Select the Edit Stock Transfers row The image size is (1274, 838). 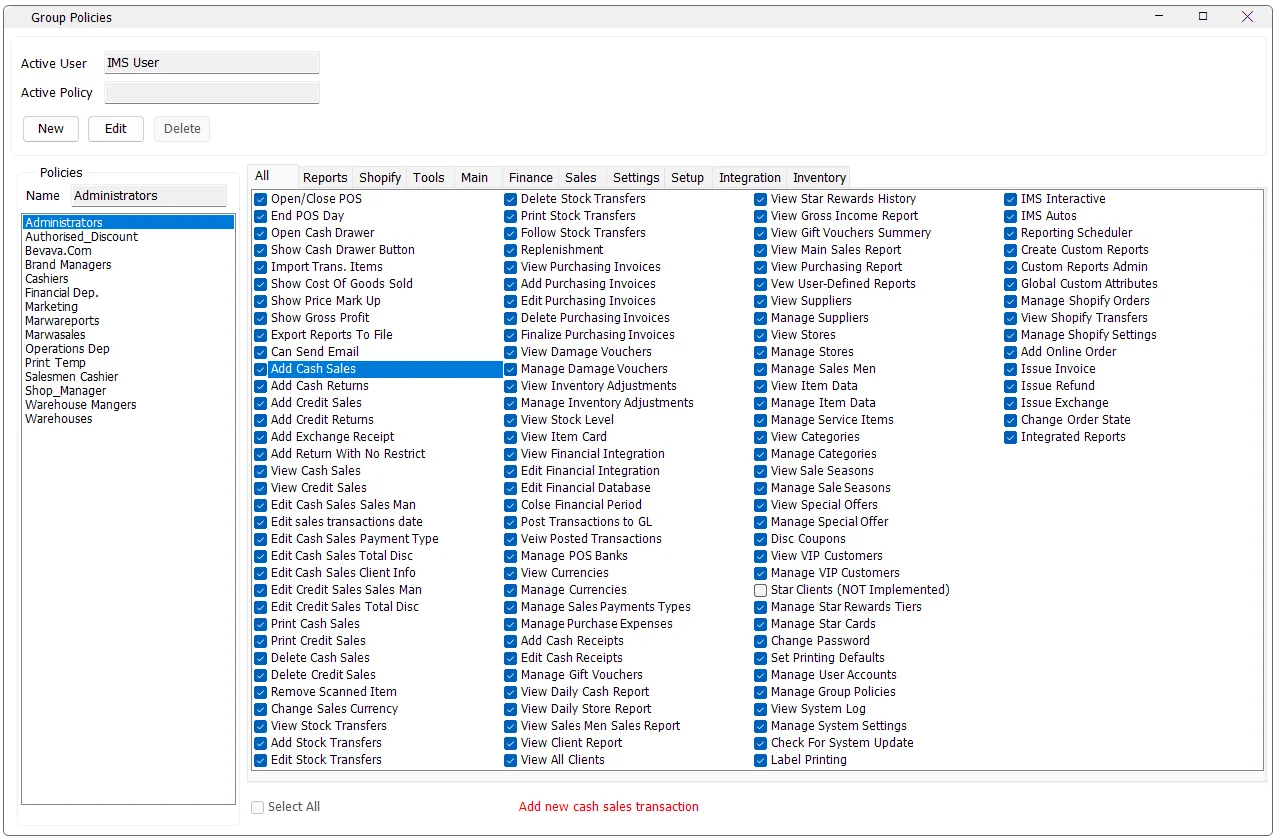tap(377, 760)
